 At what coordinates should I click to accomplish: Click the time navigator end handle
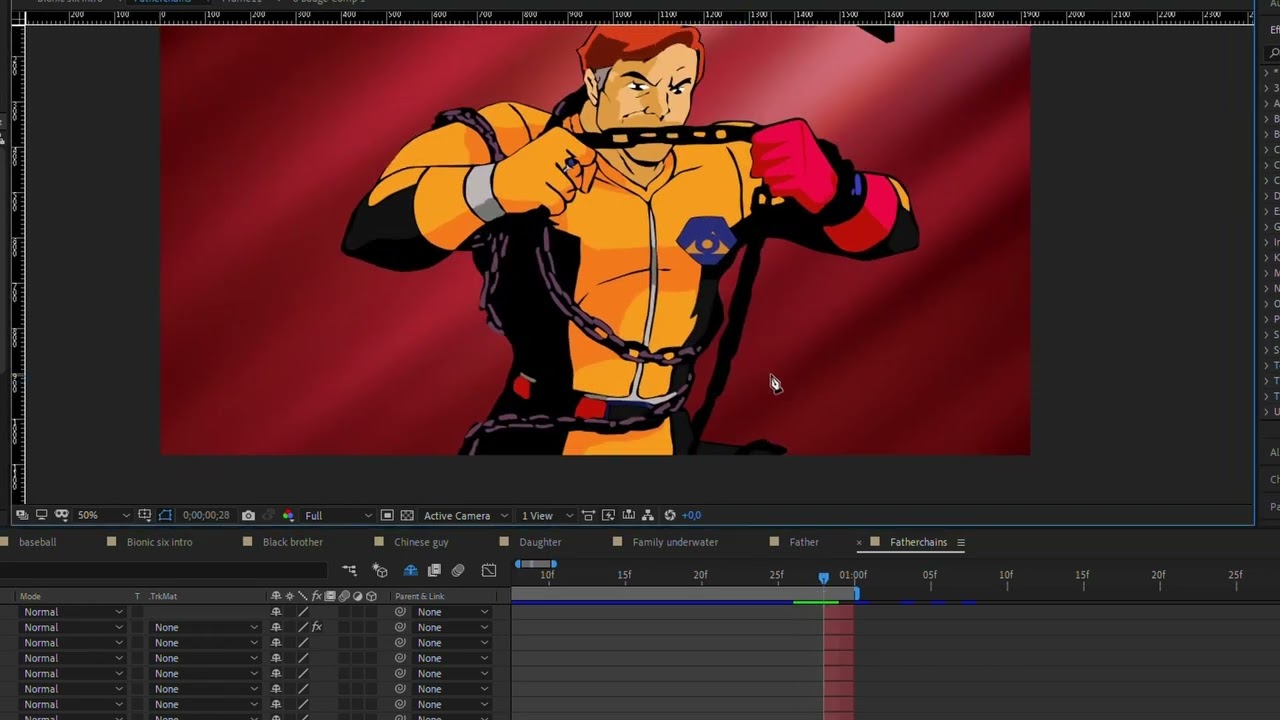[x=554, y=564]
